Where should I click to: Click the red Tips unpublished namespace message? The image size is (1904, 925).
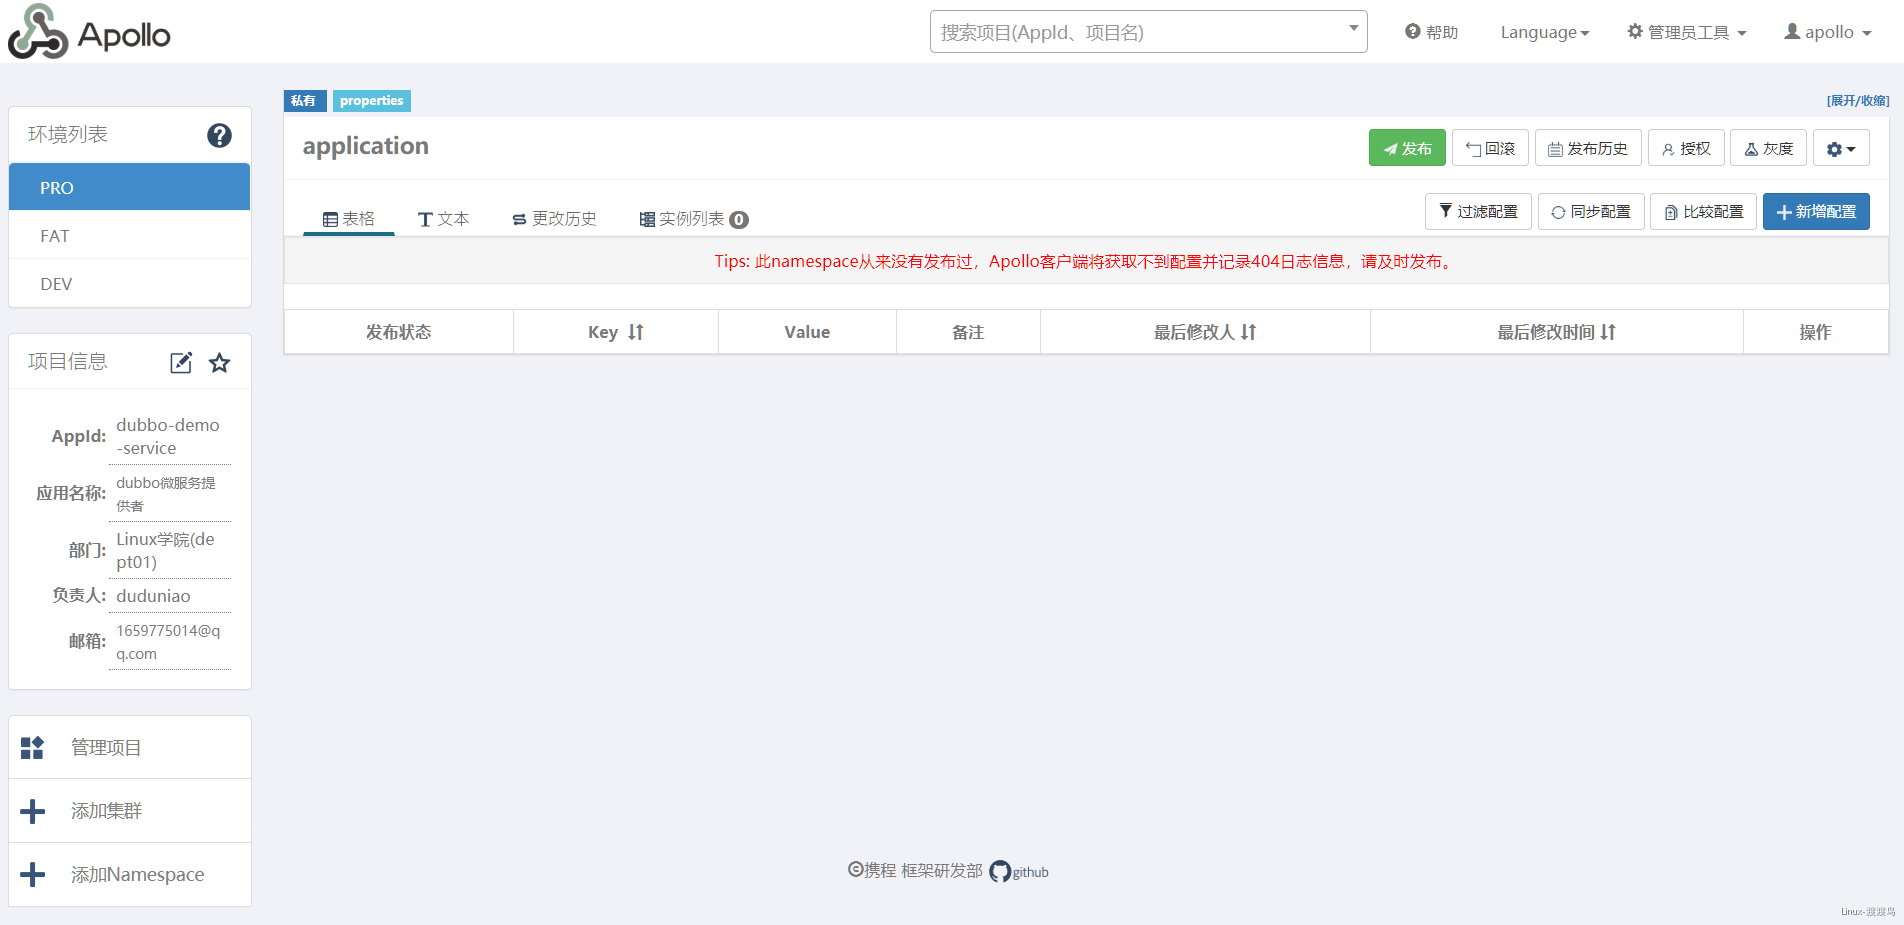click(1086, 262)
